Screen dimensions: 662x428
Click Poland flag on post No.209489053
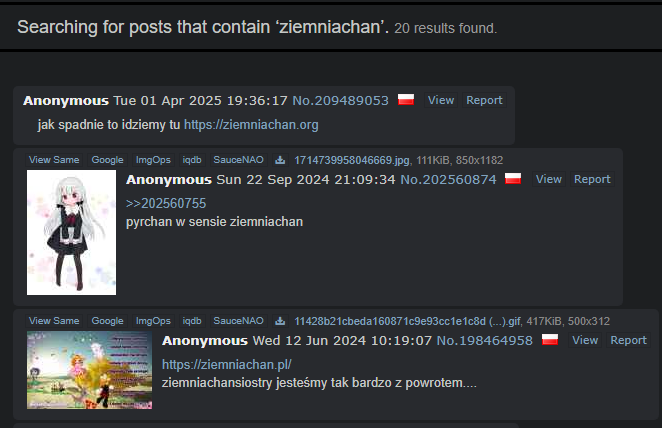(406, 100)
